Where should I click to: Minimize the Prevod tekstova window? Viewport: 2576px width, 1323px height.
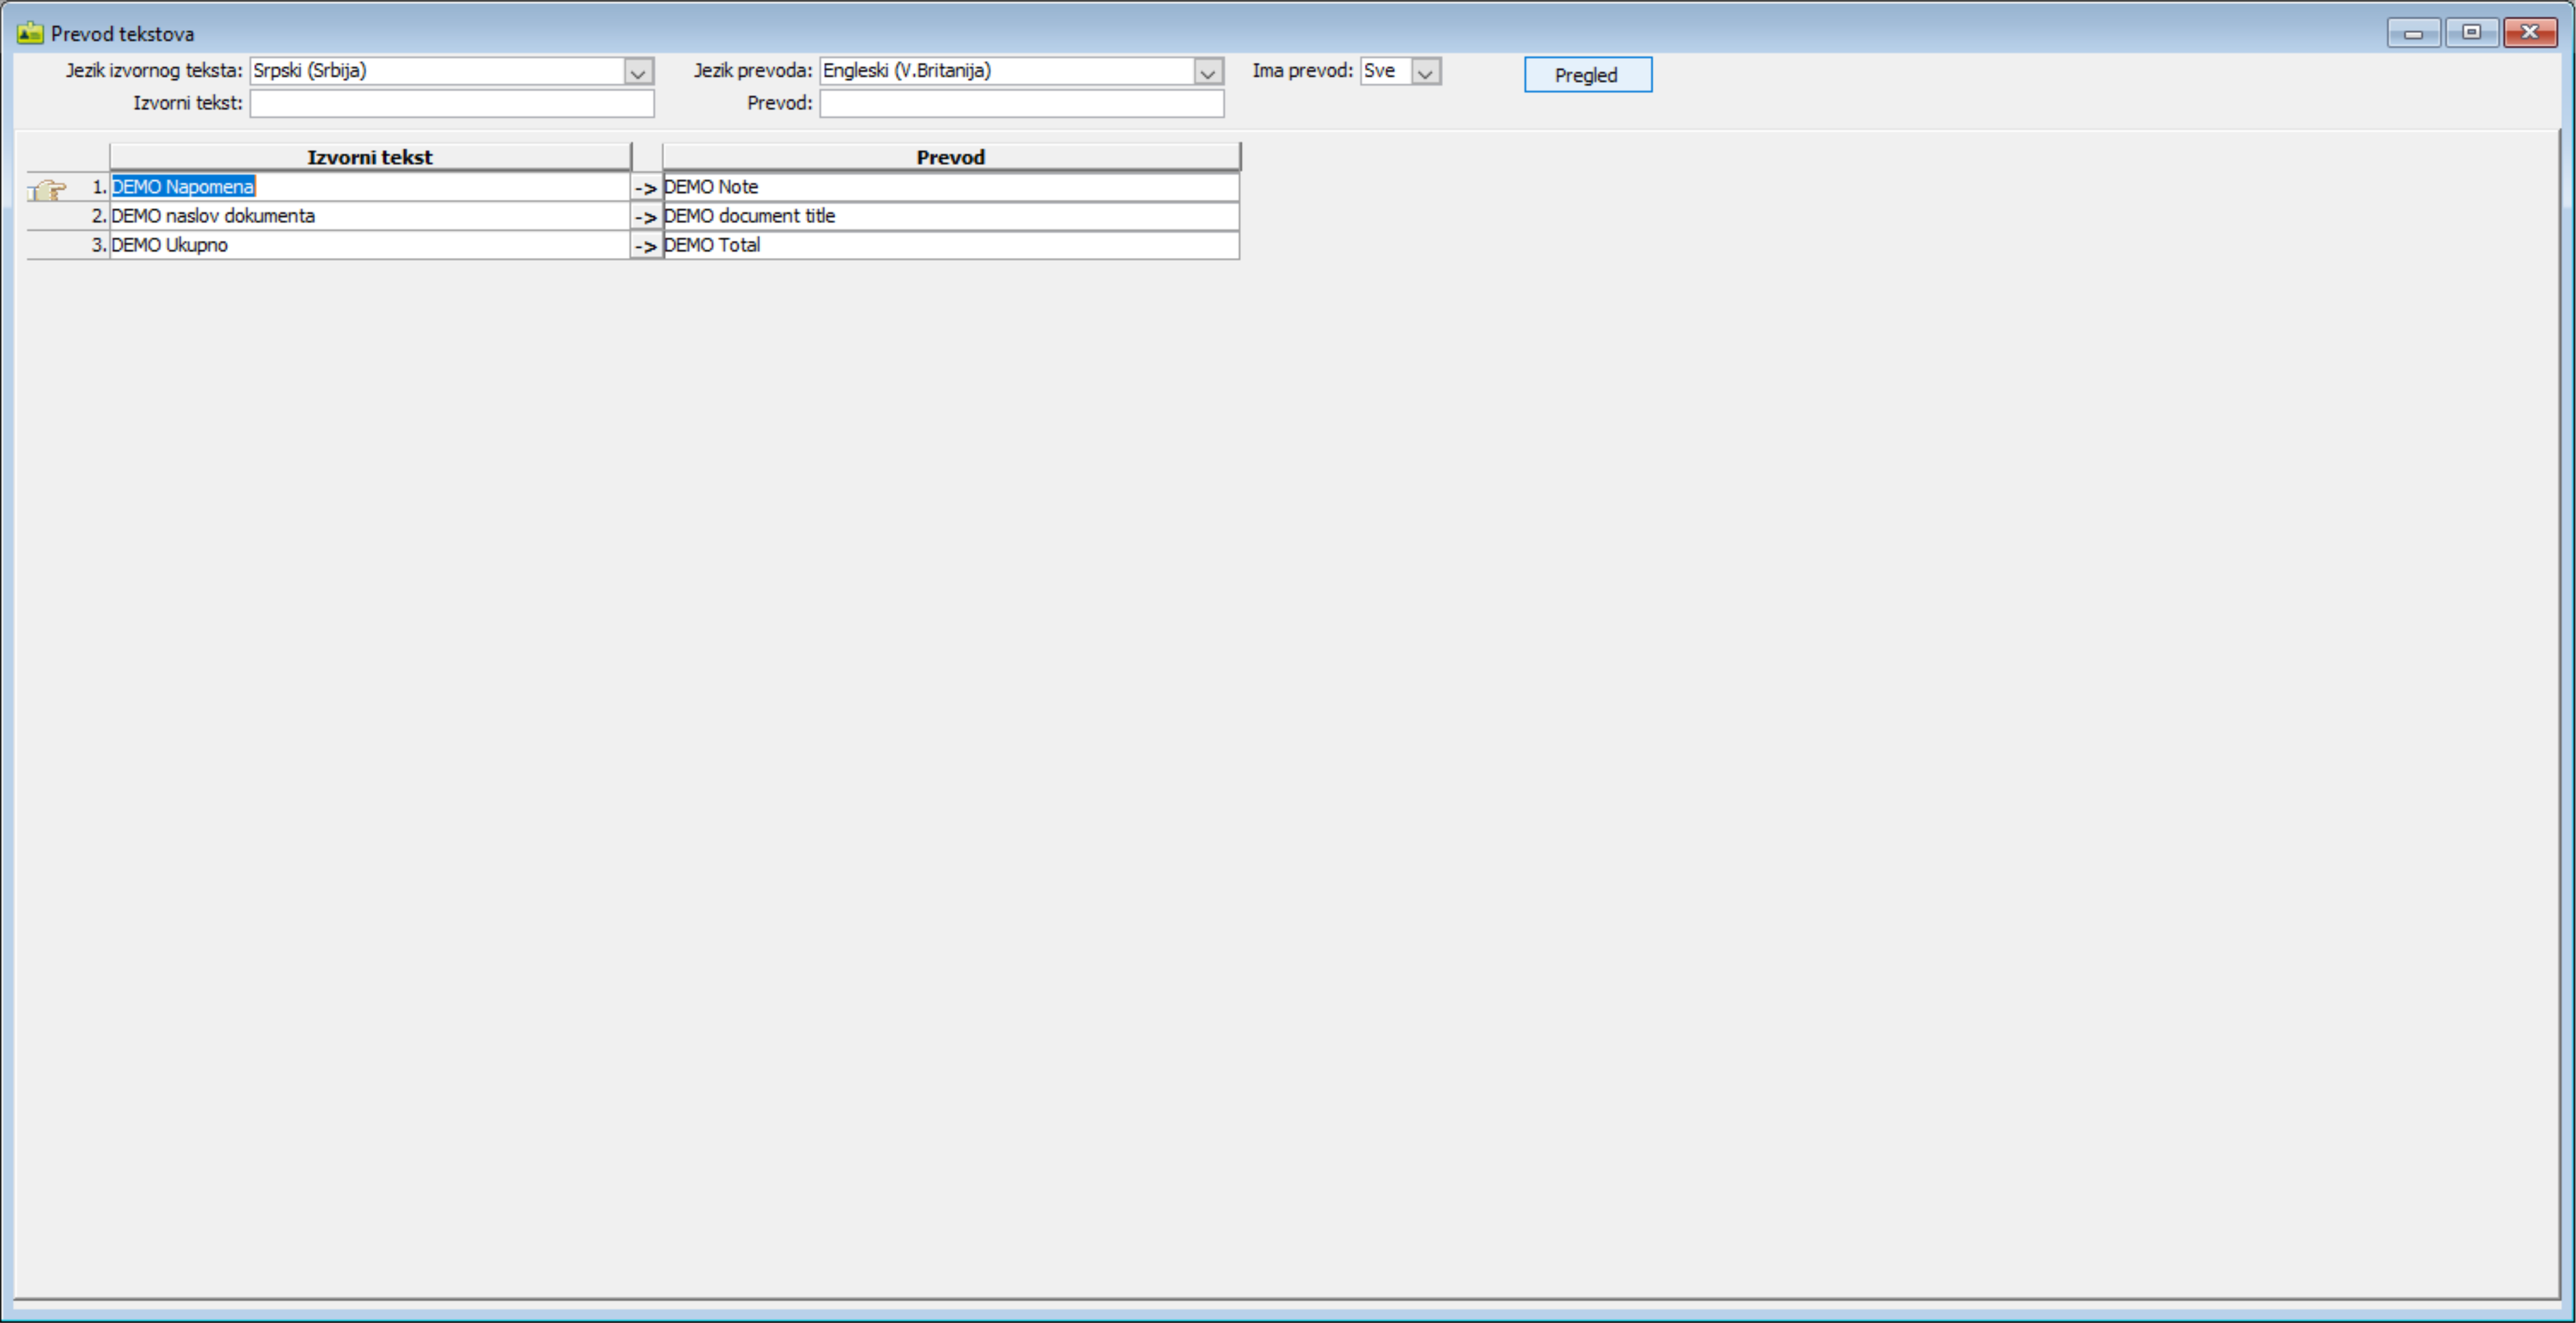pyautogui.click(x=2414, y=33)
